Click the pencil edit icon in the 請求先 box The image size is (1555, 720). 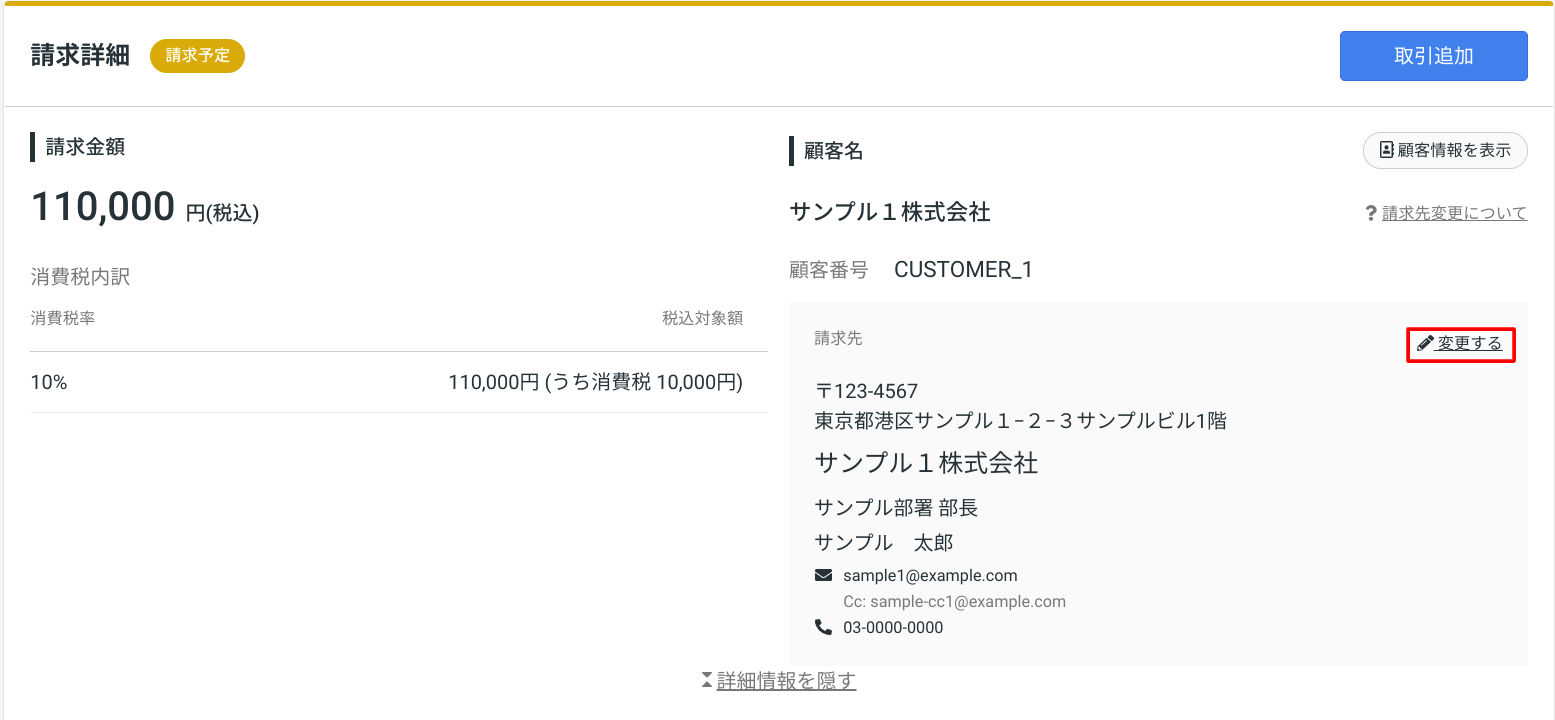point(1425,344)
